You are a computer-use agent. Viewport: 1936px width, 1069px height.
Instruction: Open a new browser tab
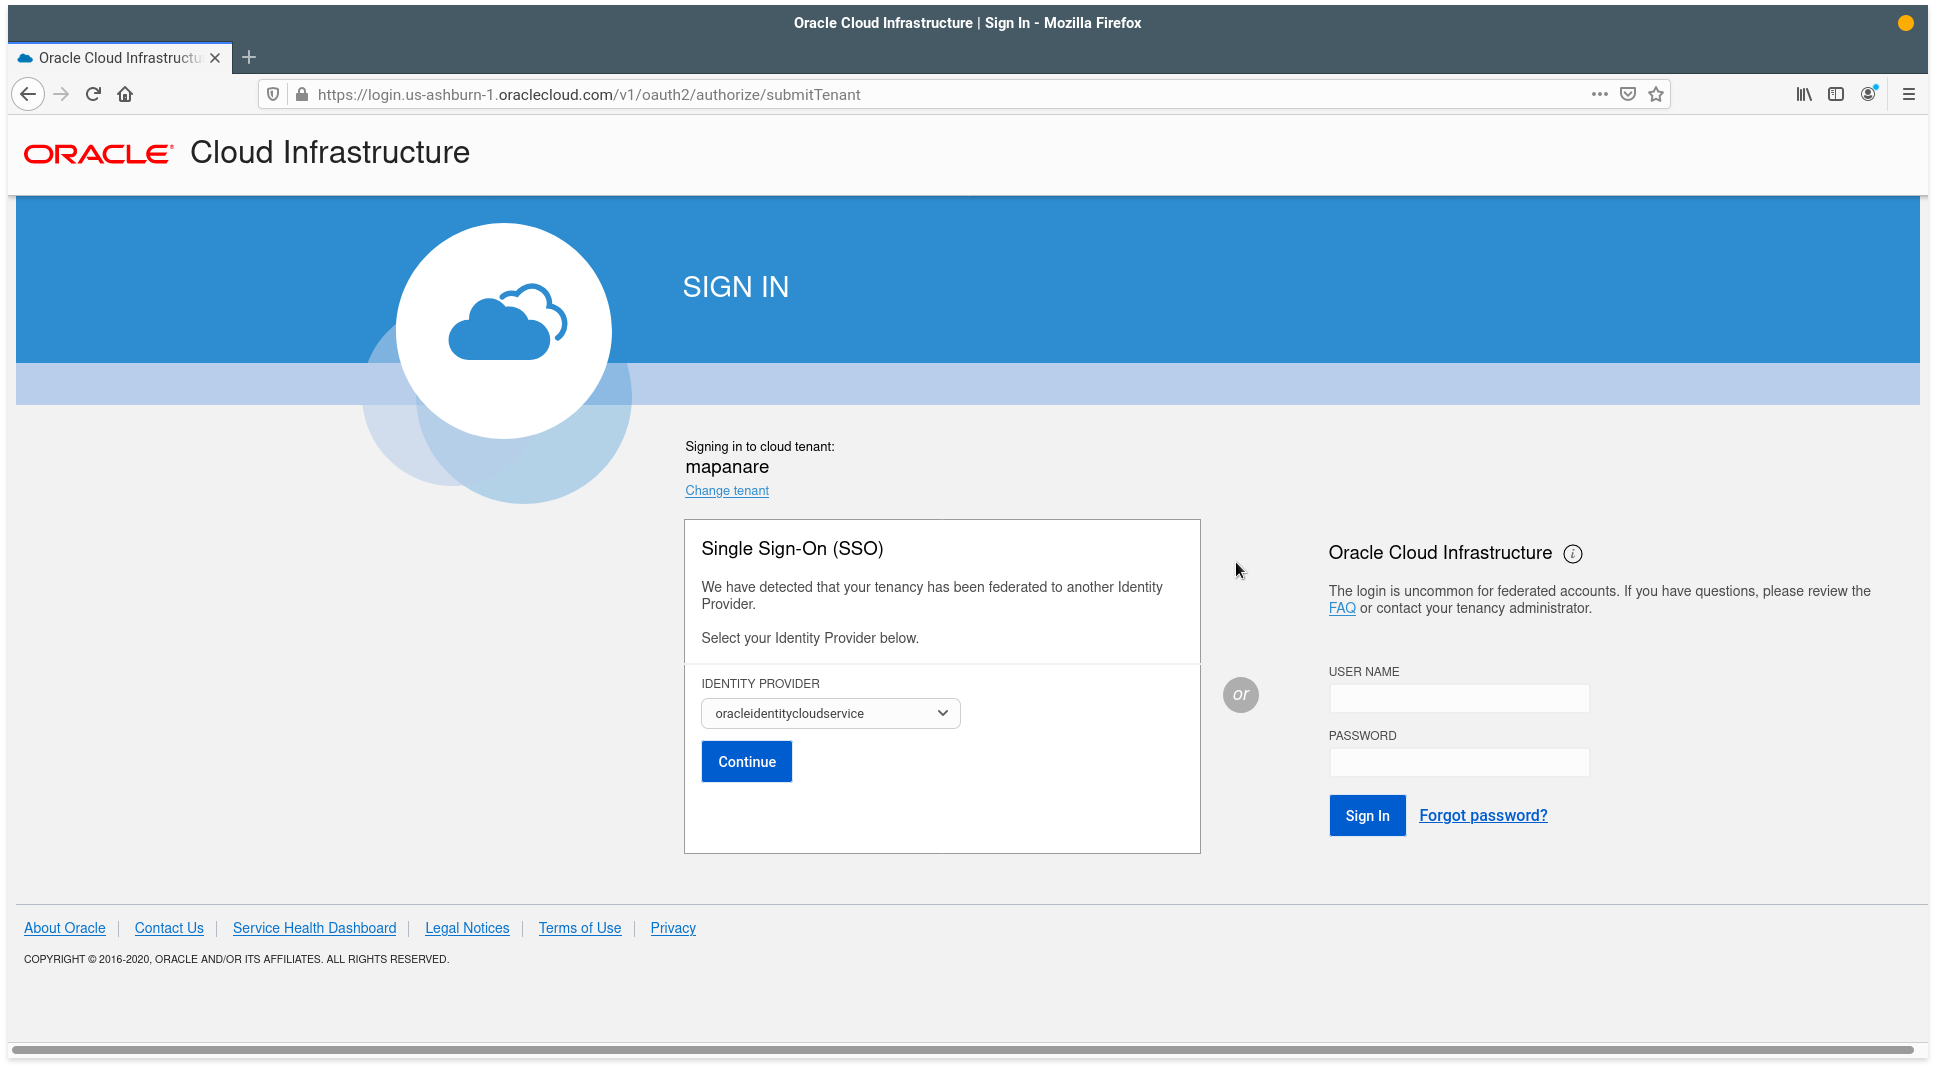pyautogui.click(x=249, y=57)
